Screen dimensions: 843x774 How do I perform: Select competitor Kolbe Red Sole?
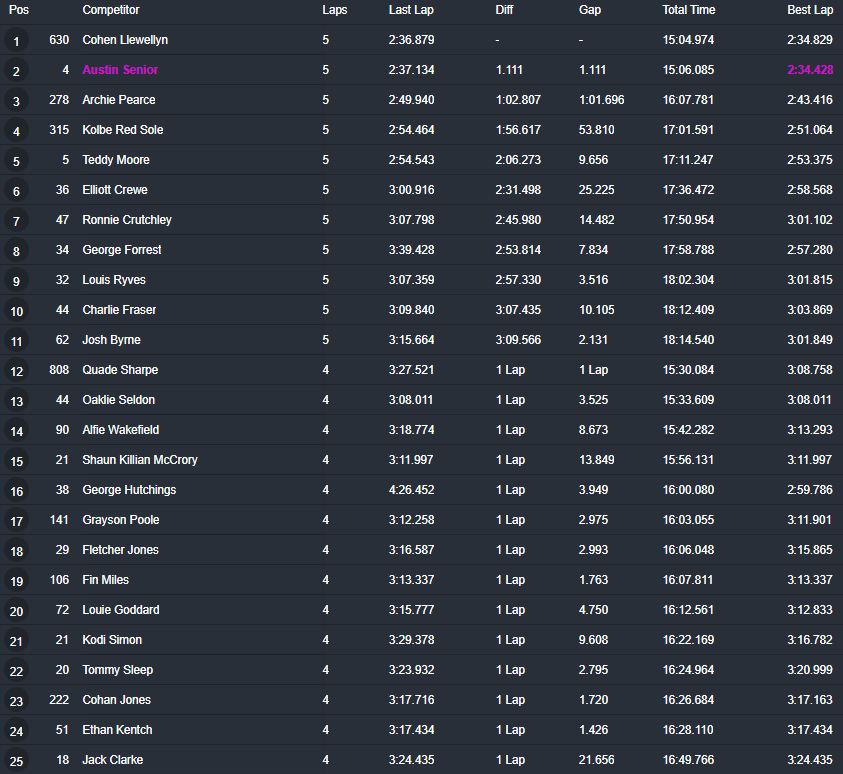pos(123,130)
